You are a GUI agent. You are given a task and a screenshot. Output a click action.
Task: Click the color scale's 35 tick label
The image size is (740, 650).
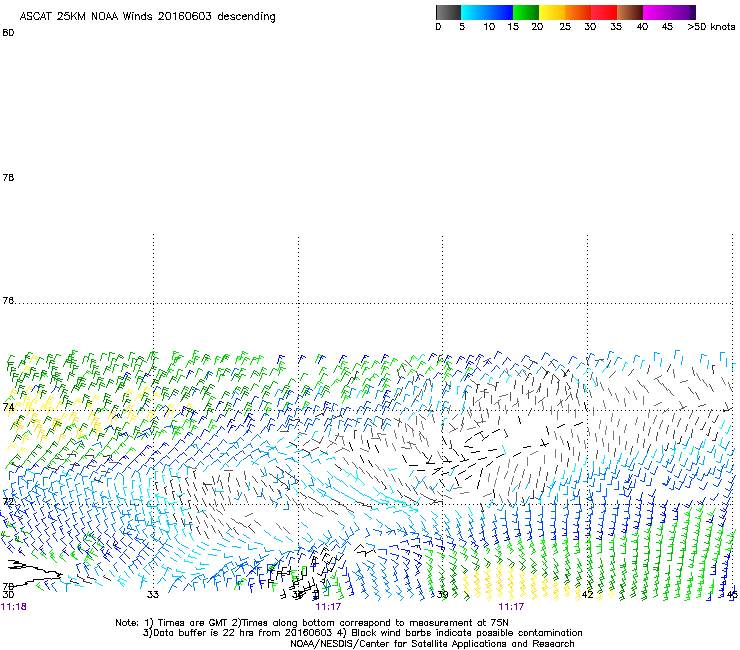tap(616, 27)
